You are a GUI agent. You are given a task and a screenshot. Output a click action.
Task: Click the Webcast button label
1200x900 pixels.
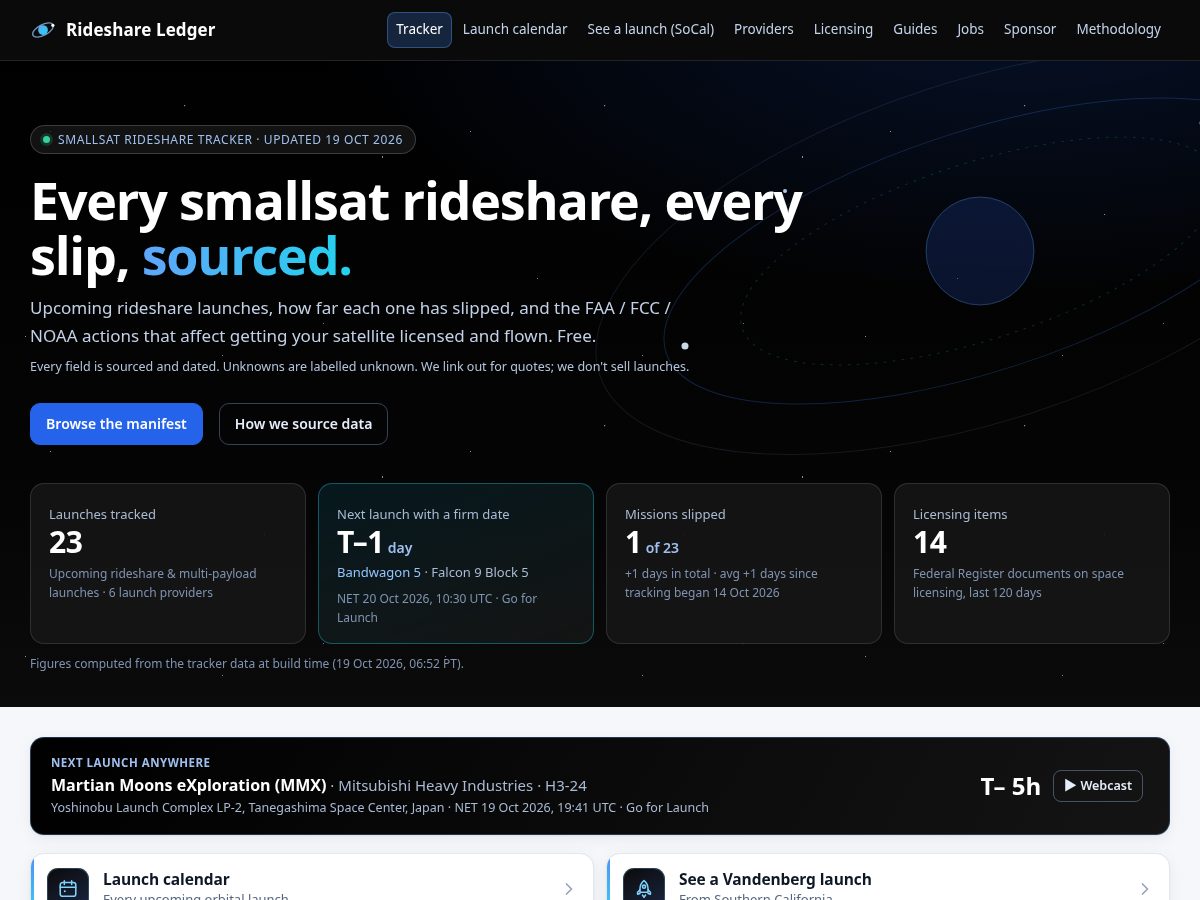click(x=1106, y=786)
